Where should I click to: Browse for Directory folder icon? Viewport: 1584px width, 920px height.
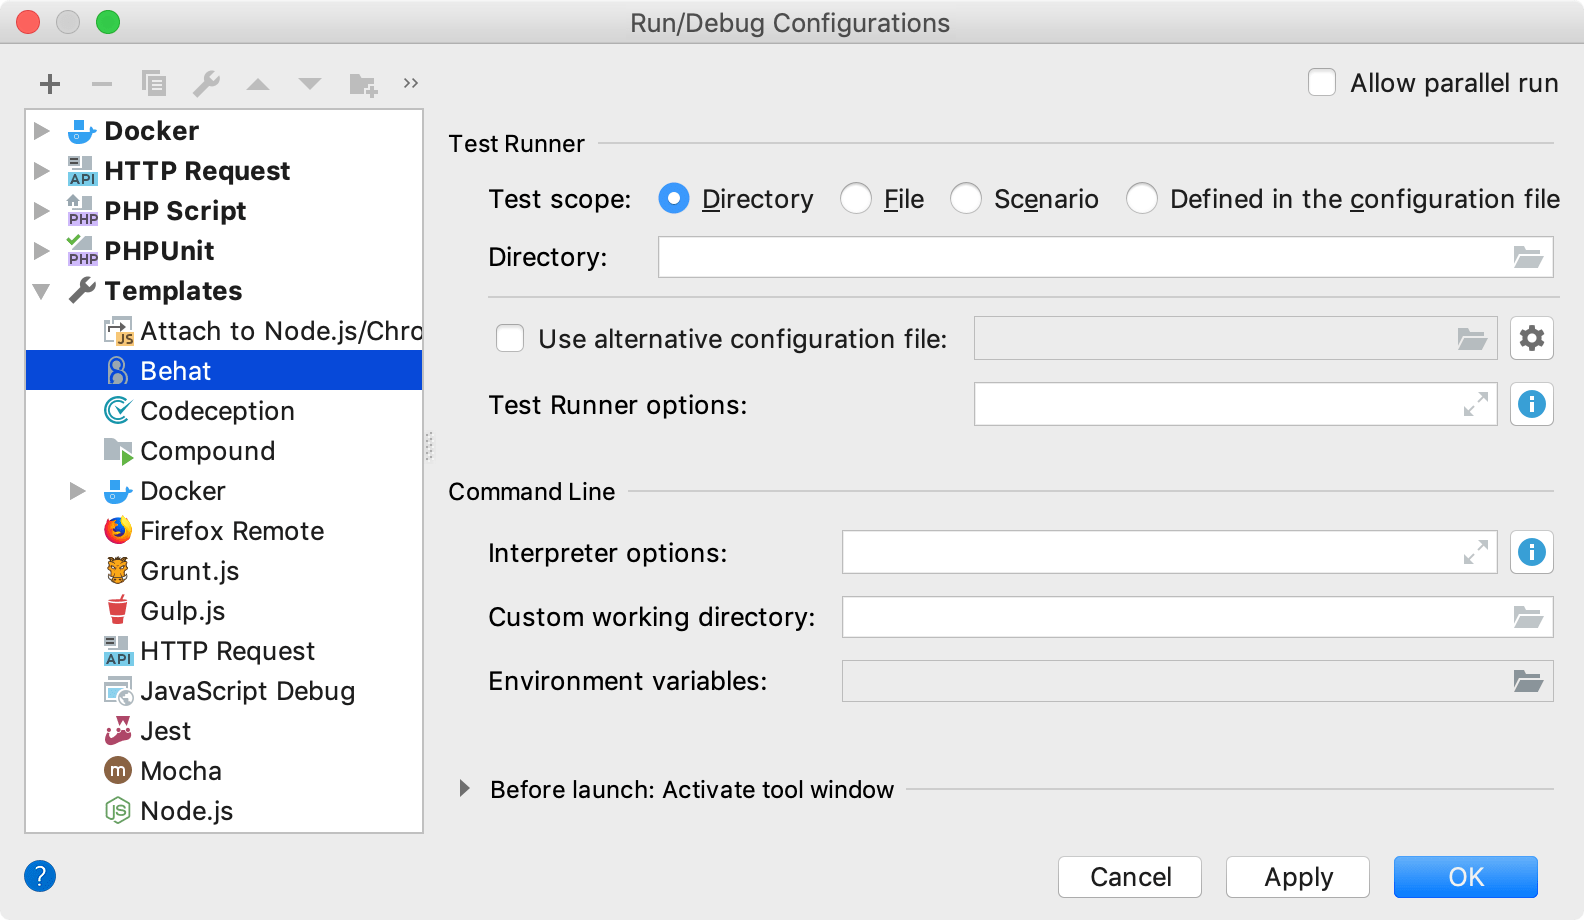coord(1528,257)
